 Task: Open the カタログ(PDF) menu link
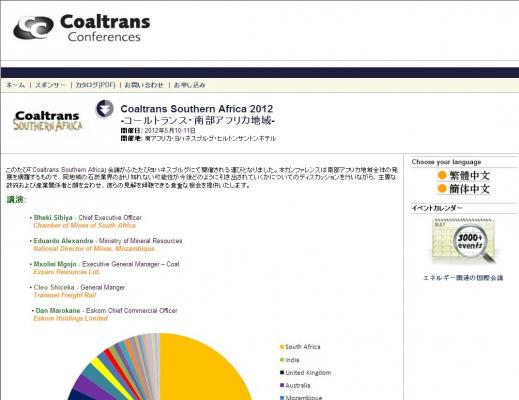pyautogui.click(x=95, y=85)
